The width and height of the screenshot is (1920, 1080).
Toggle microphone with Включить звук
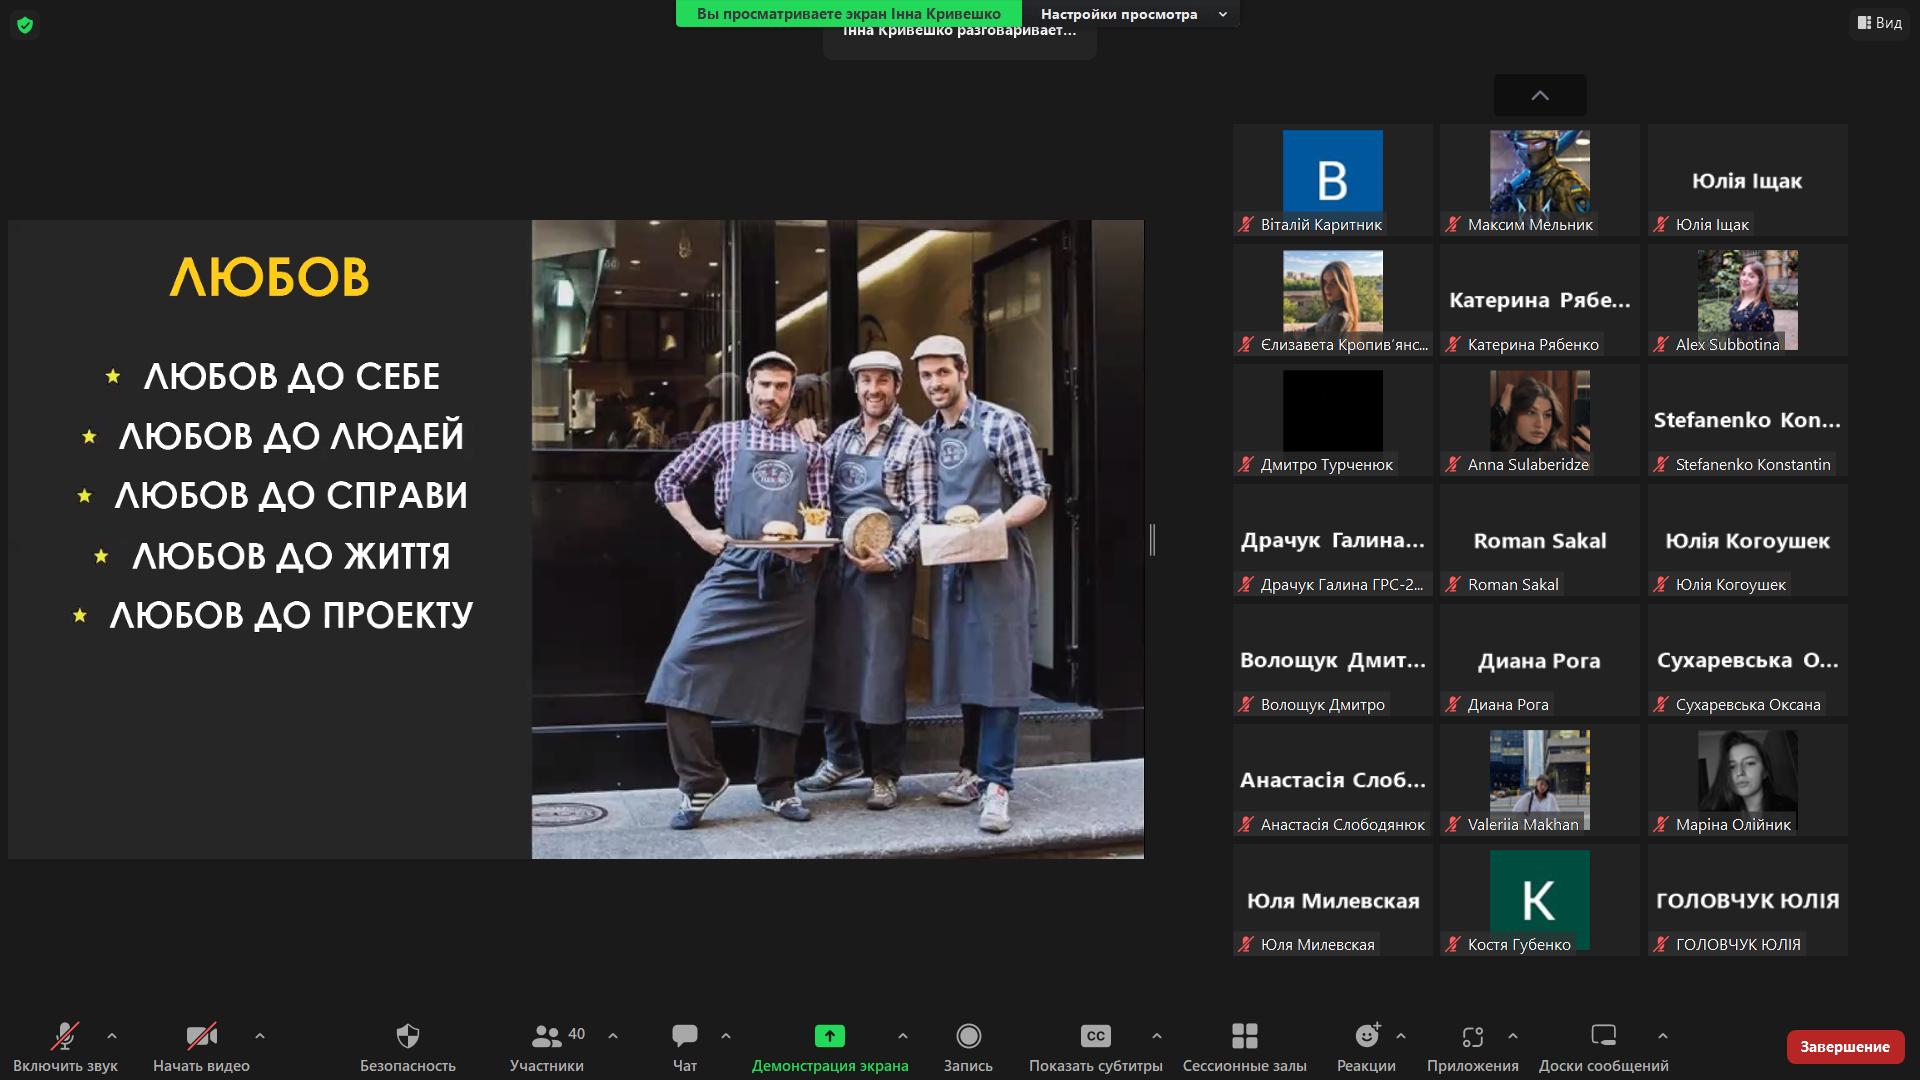click(x=65, y=1036)
